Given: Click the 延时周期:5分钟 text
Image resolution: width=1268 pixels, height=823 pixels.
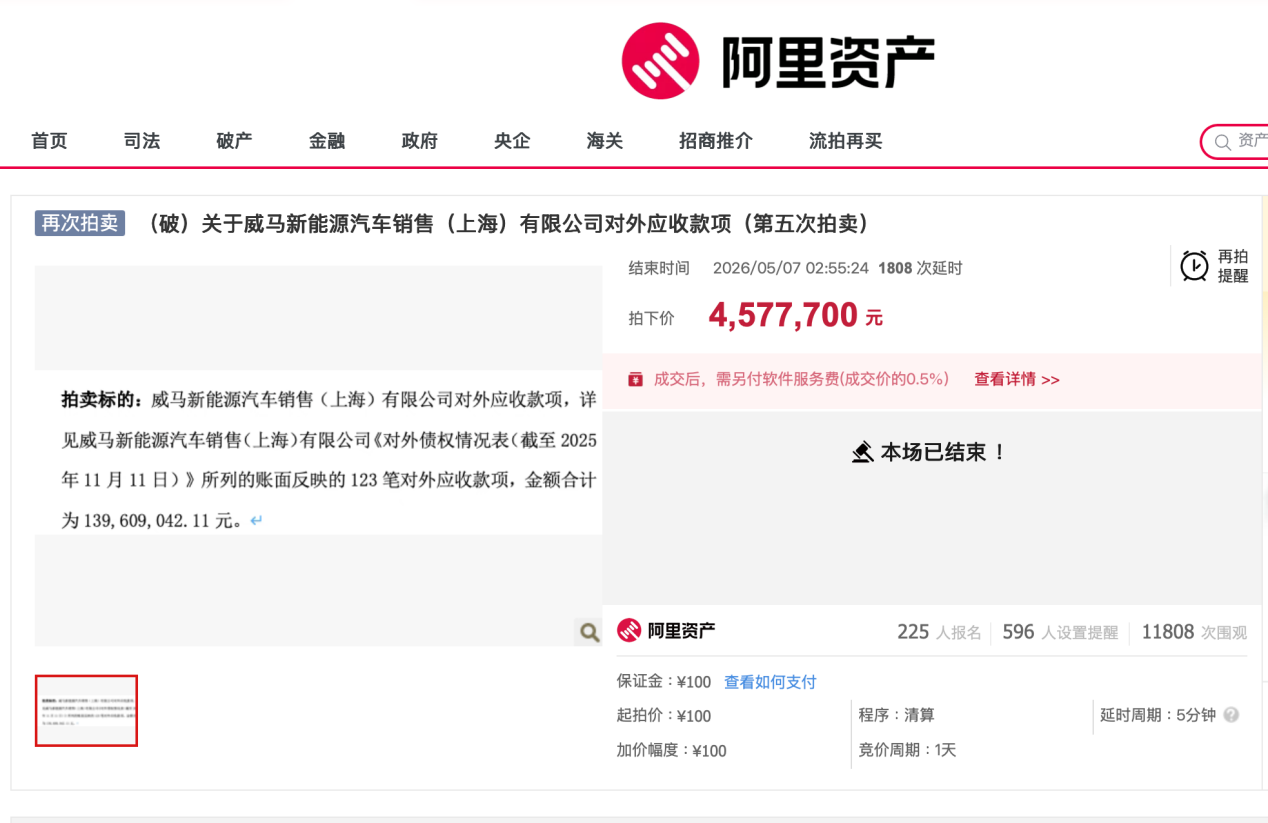Looking at the screenshot, I should [1158, 715].
